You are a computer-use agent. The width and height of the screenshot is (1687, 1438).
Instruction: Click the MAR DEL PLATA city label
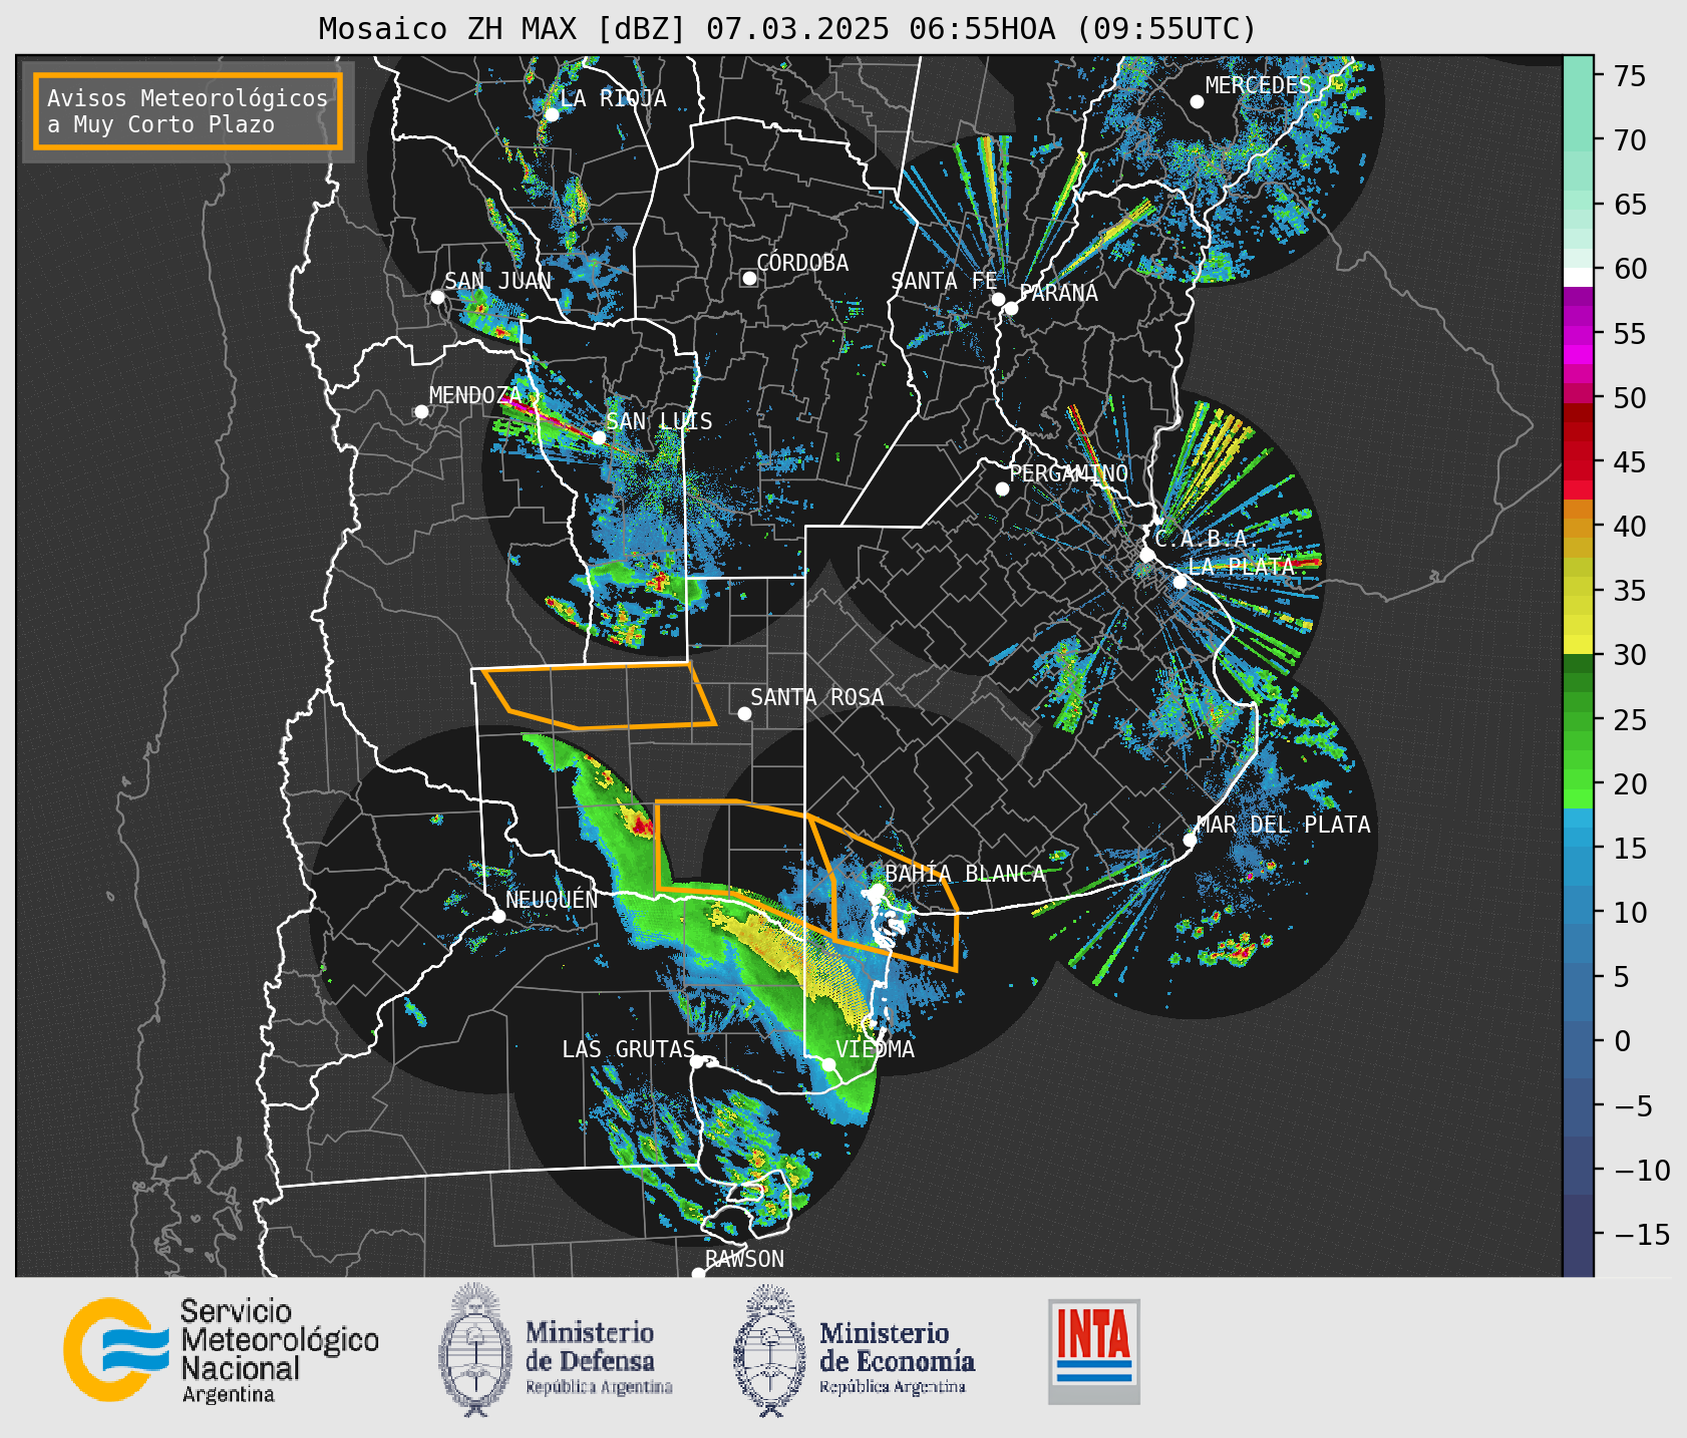(x=1283, y=824)
